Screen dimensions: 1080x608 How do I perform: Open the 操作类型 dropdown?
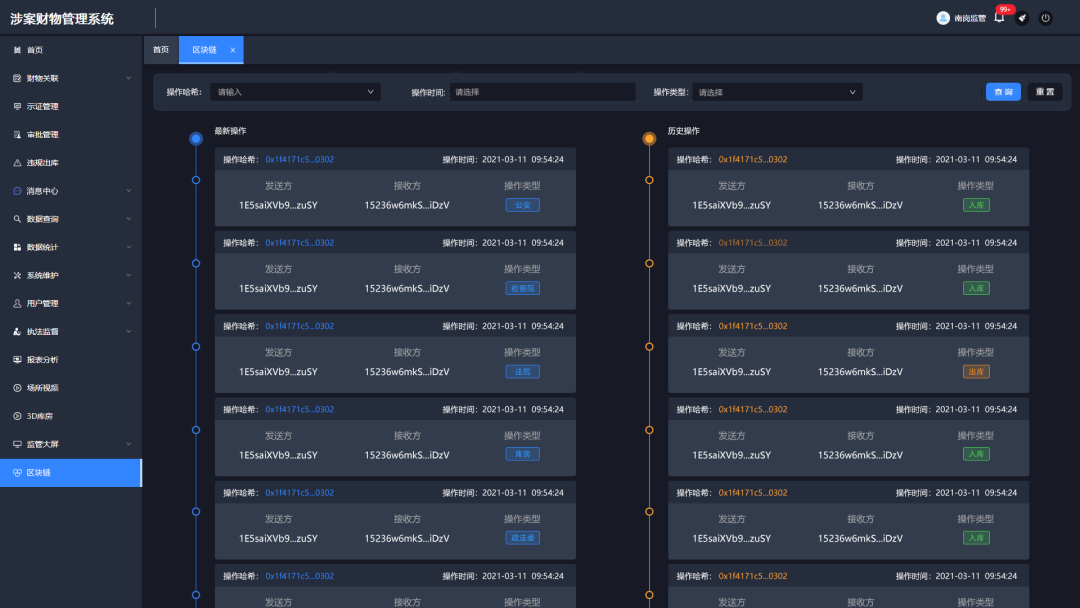(x=777, y=92)
